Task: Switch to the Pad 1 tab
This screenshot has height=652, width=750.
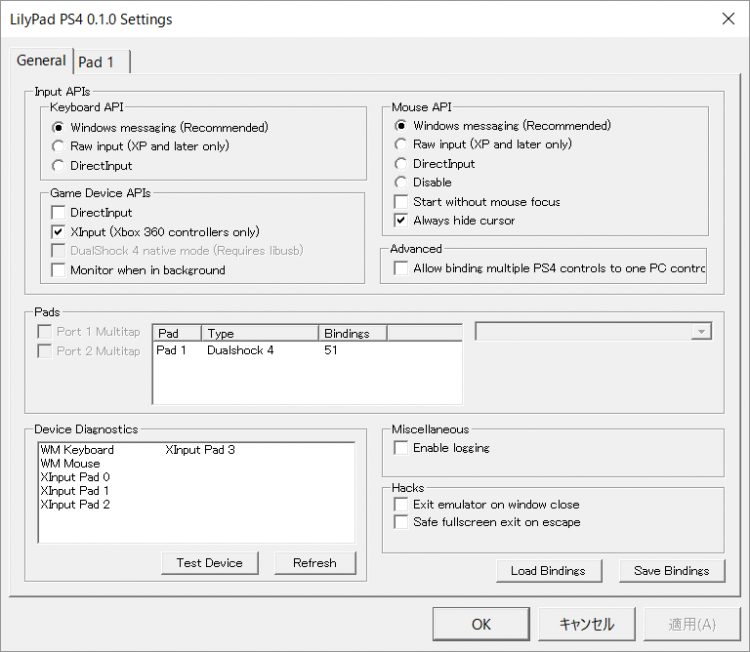Action: [x=101, y=62]
